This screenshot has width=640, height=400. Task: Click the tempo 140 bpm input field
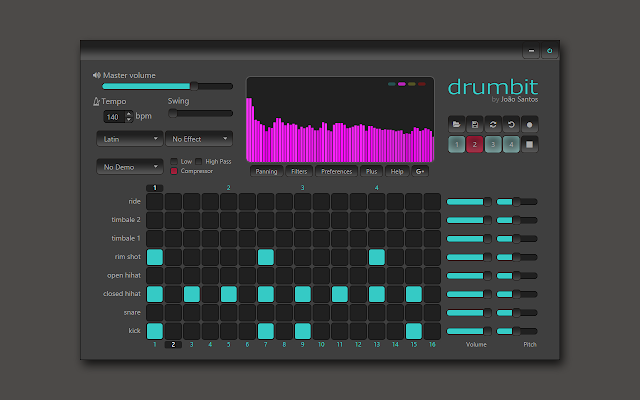point(114,117)
